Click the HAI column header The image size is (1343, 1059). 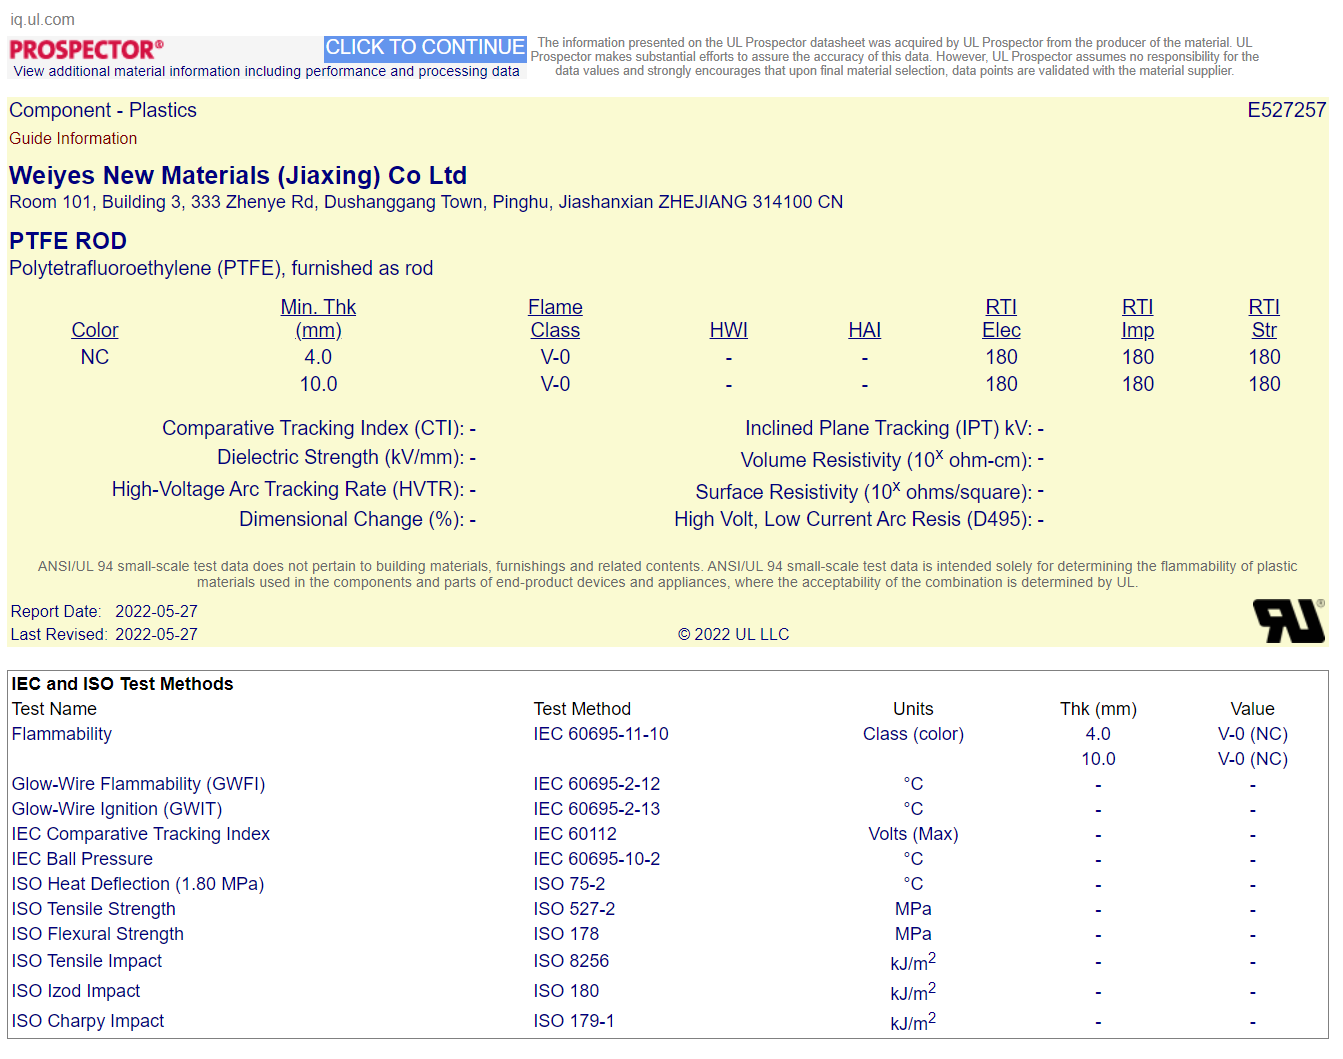[x=864, y=330]
